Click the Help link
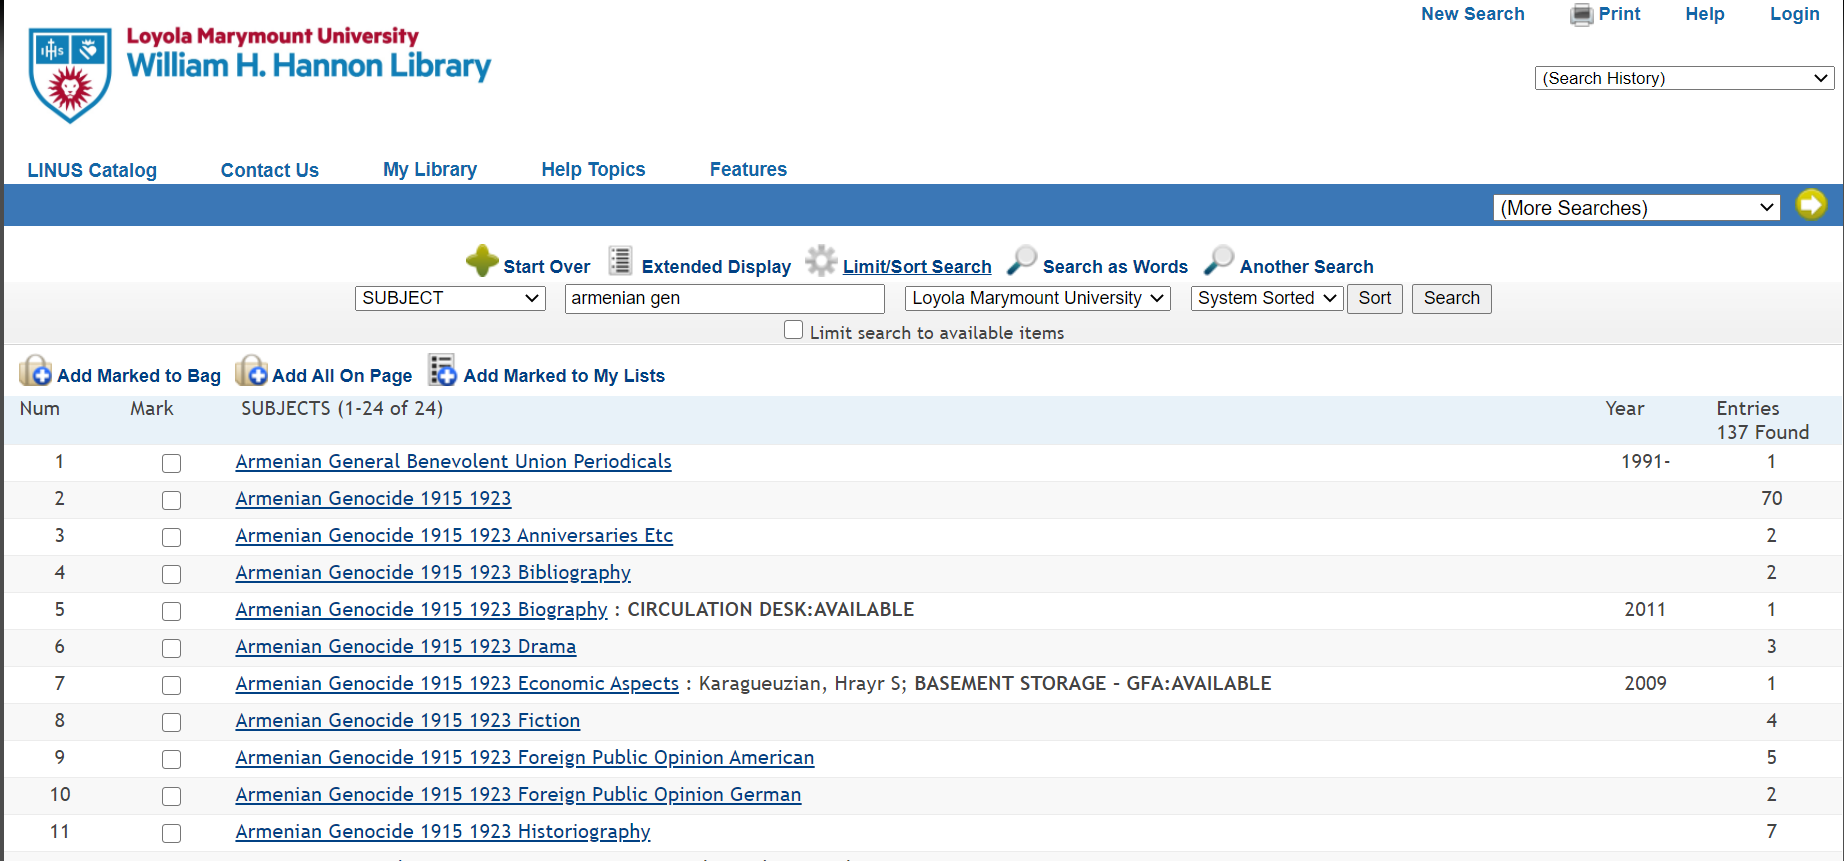The image size is (1844, 861). [x=1705, y=14]
